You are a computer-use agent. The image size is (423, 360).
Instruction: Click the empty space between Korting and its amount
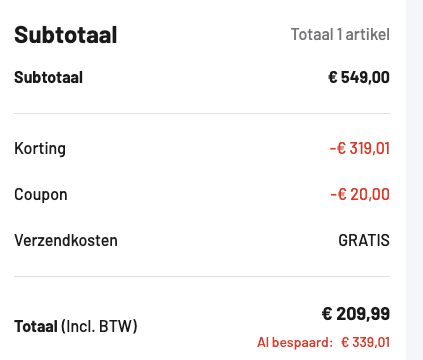click(x=198, y=148)
